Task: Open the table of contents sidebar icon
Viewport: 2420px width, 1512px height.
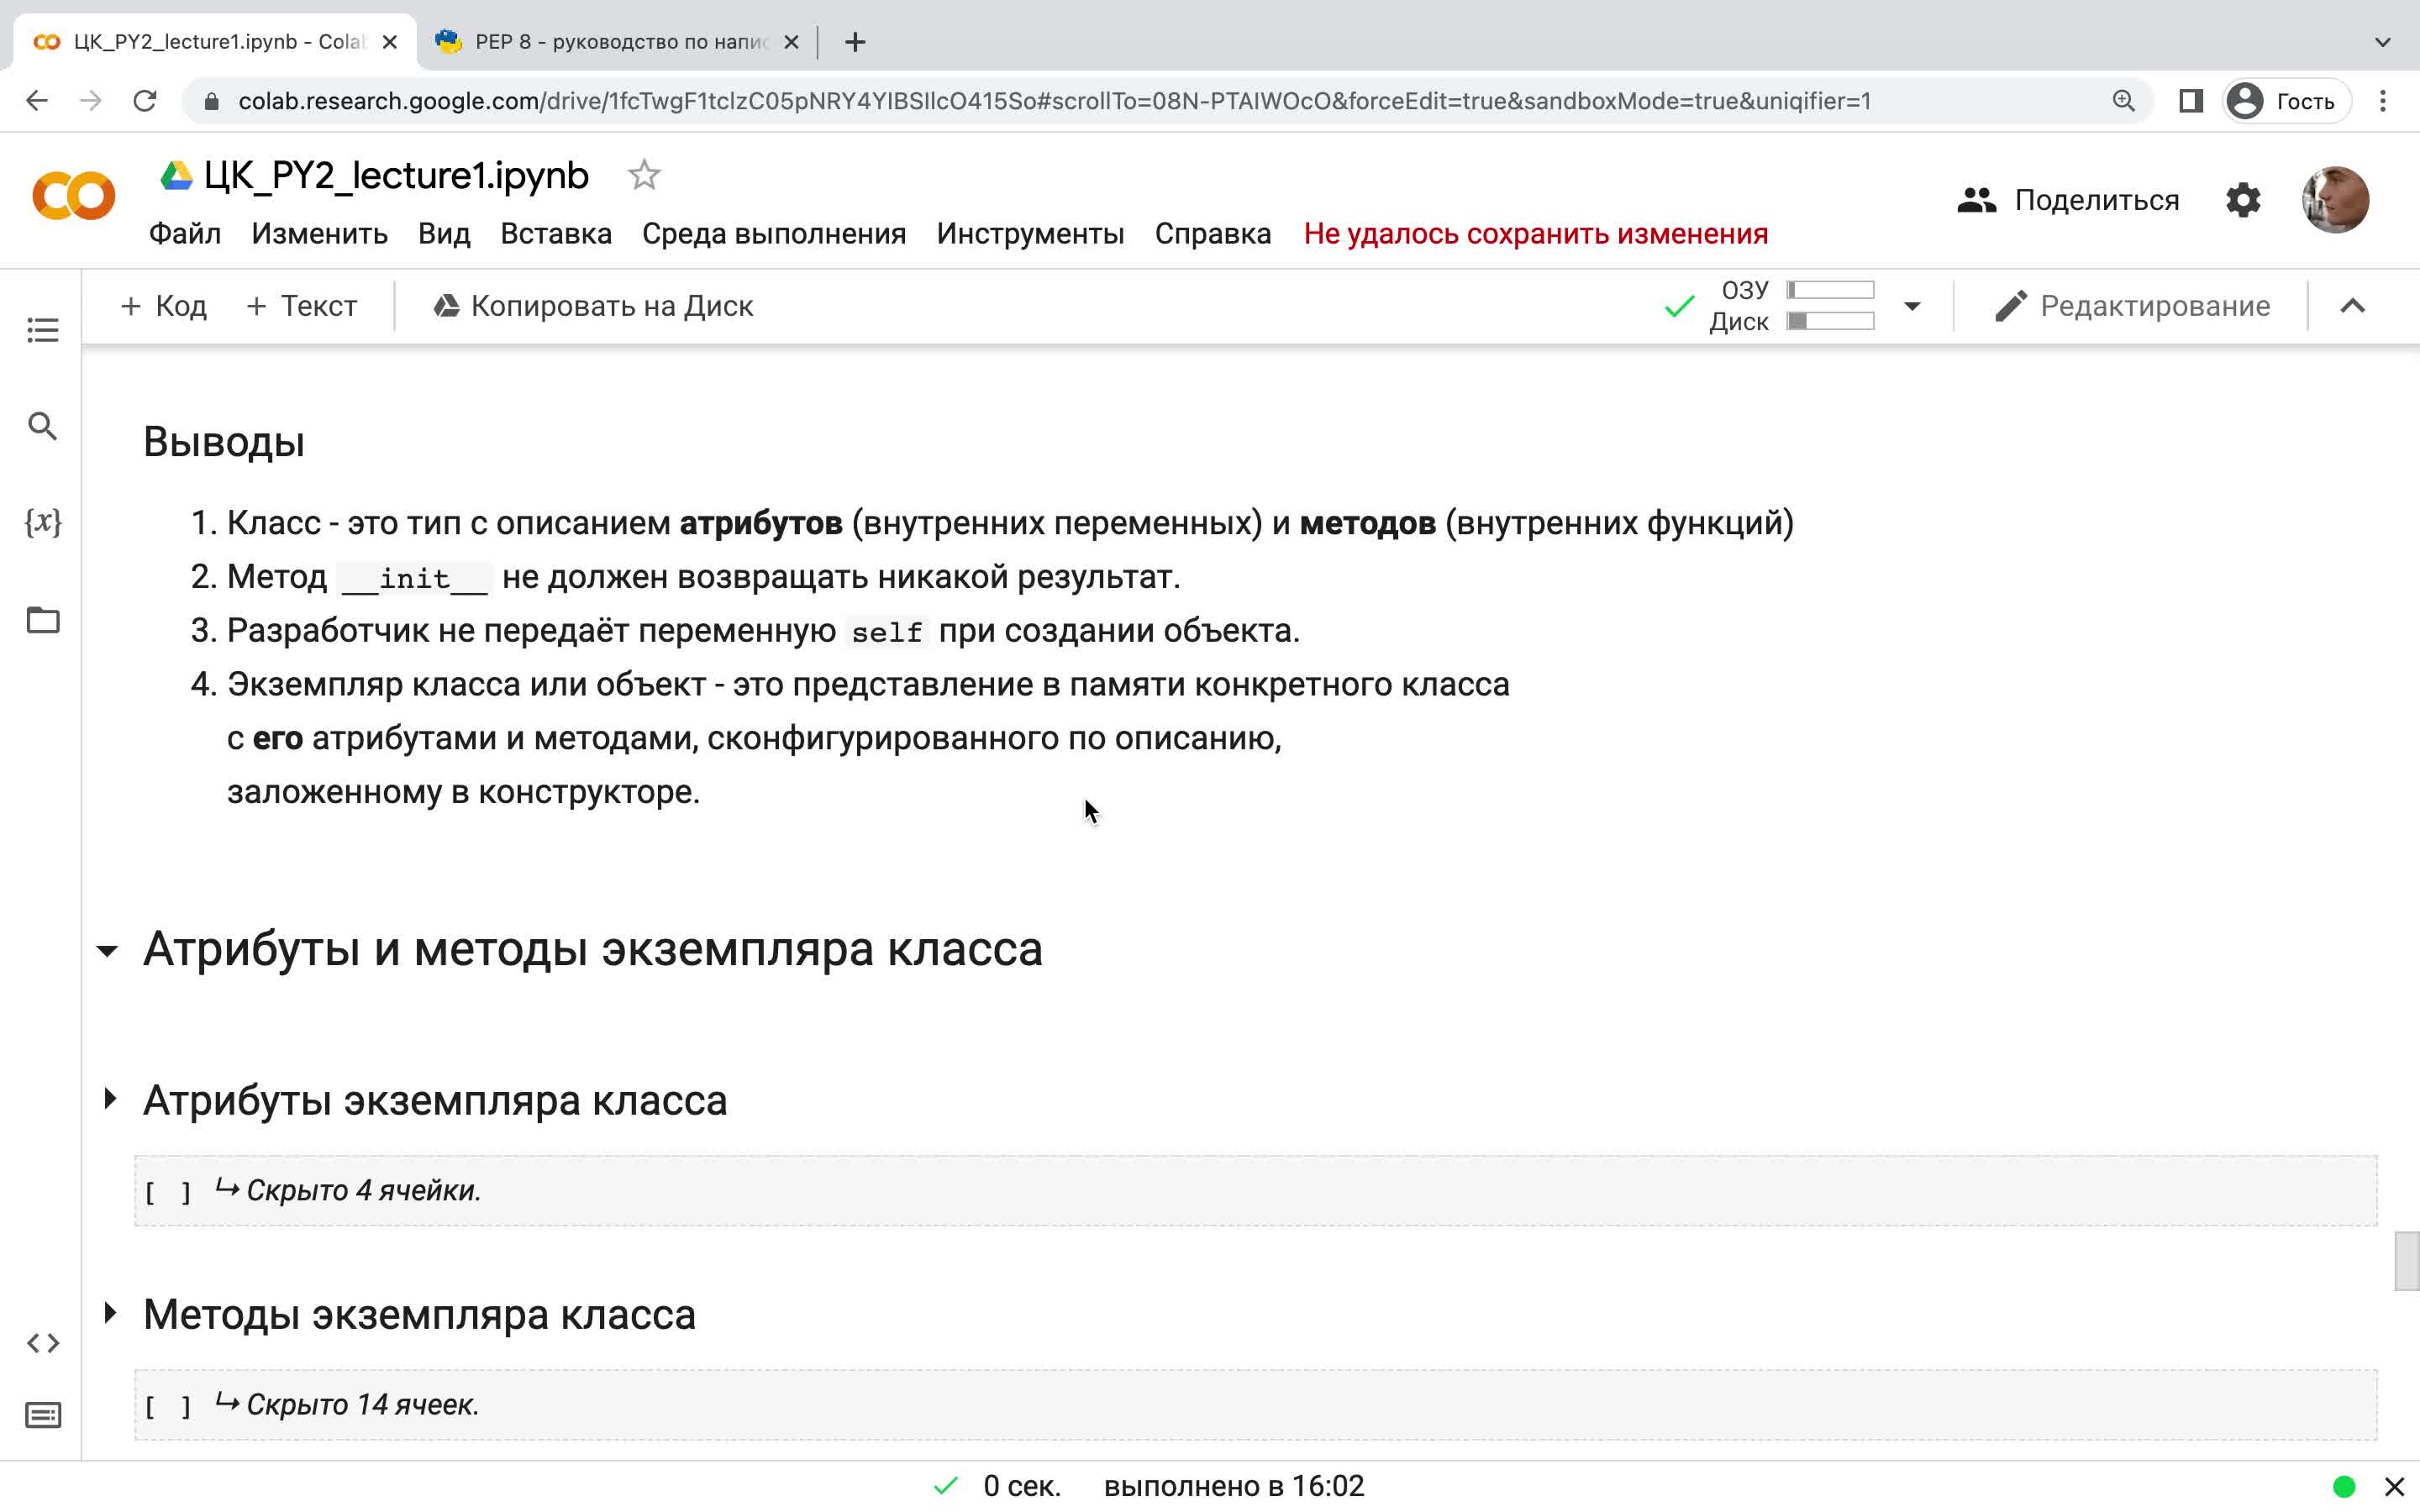Action: point(43,330)
